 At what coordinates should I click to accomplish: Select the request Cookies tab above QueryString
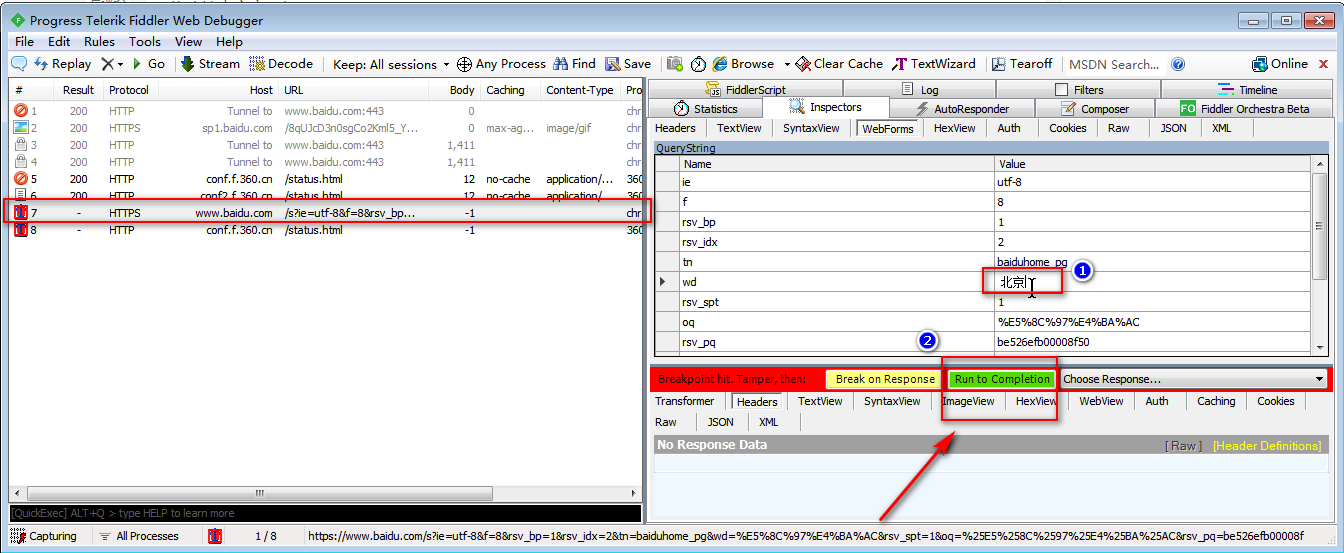pyautogui.click(x=1067, y=128)
